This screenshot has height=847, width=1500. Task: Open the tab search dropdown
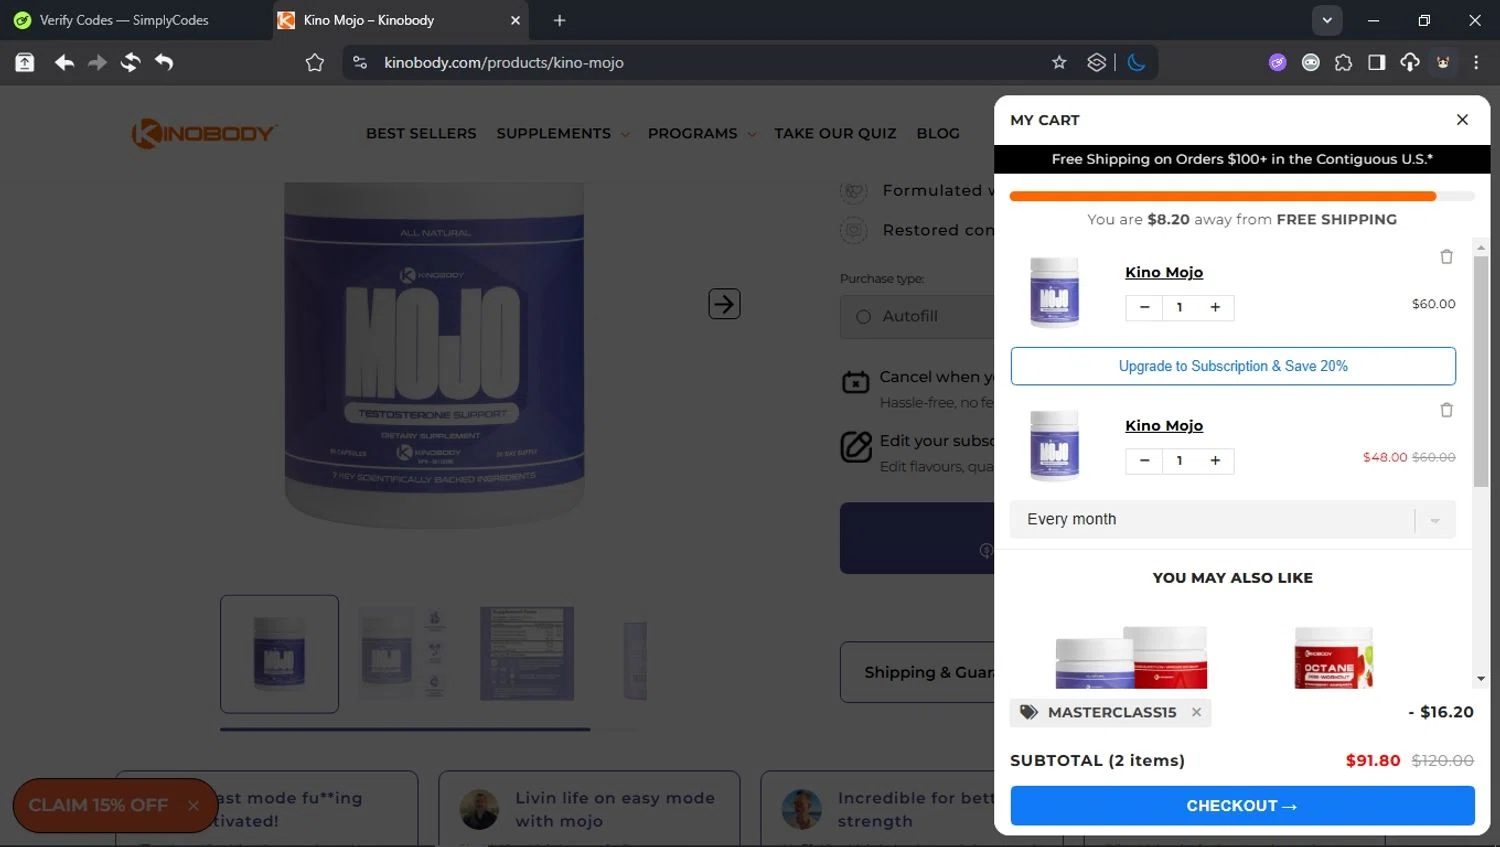[x=1327, y=20]
